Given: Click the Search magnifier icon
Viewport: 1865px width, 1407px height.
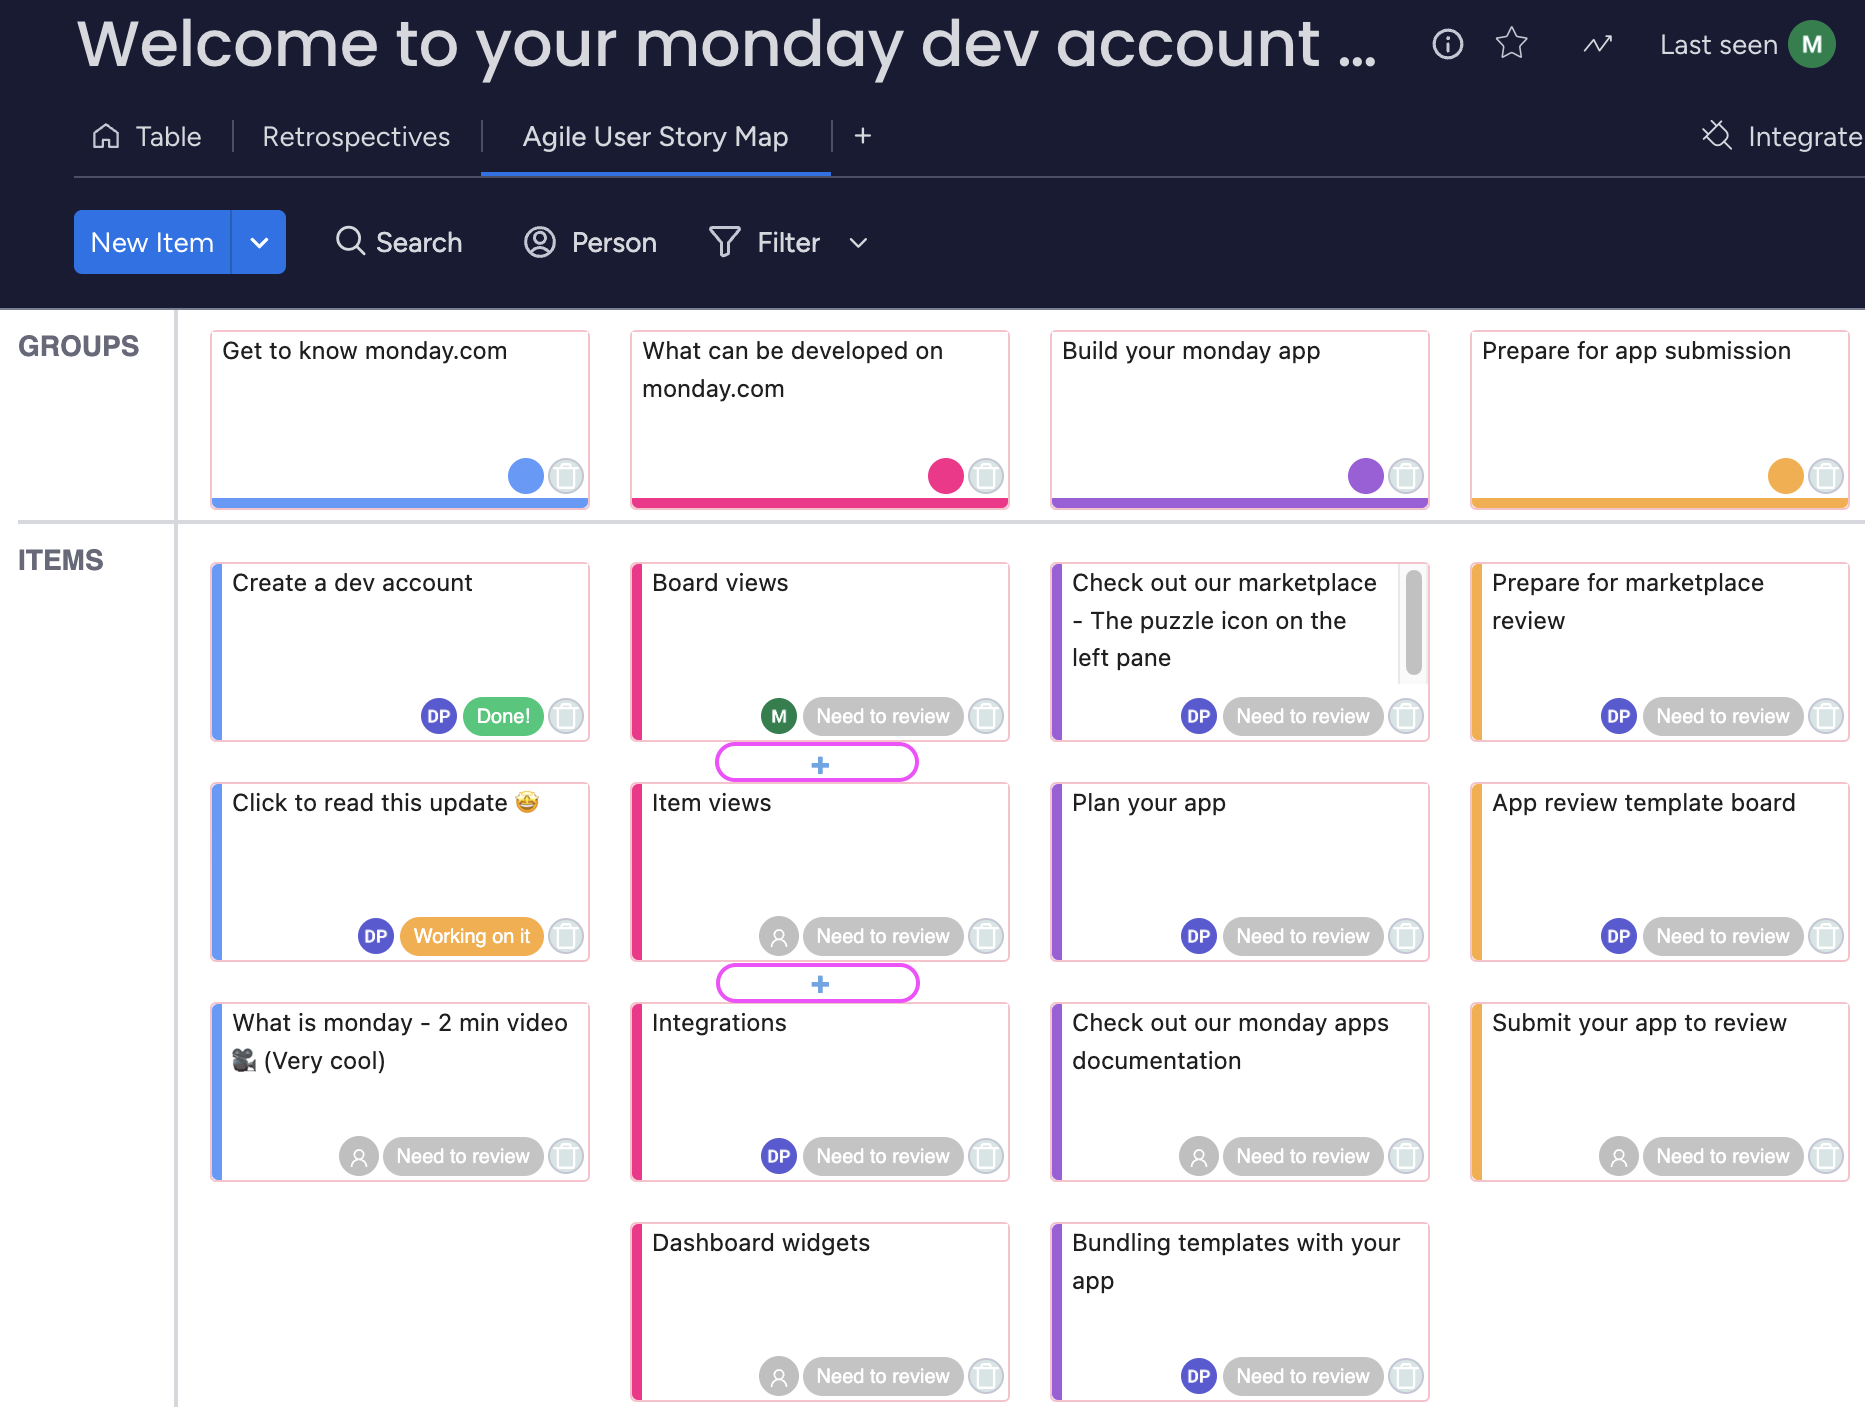Looking at the screenshot, I should [x=350, y=241].
